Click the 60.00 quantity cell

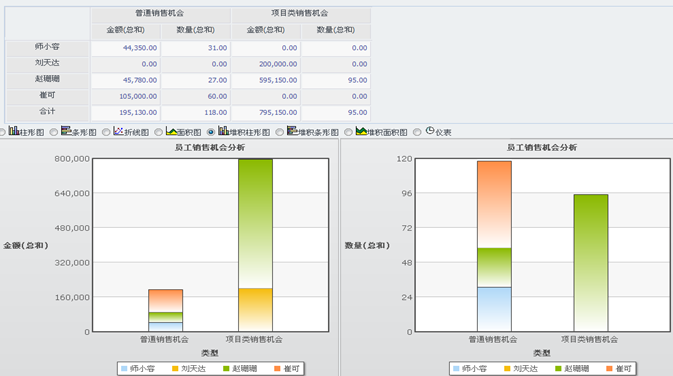tap(196, 97)
